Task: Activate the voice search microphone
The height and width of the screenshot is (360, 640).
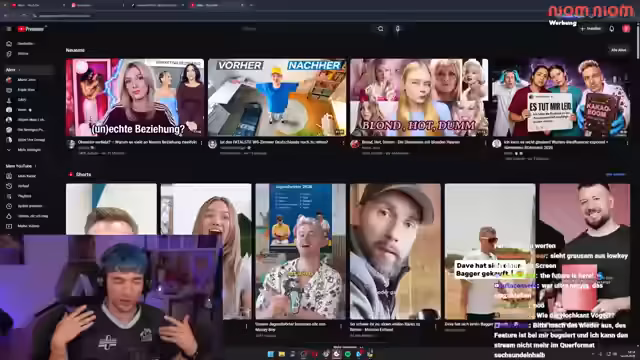Action: click(398, 29)
